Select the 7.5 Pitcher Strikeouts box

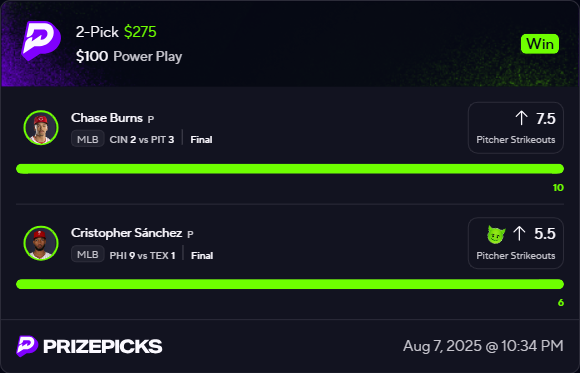click(516, 128)
